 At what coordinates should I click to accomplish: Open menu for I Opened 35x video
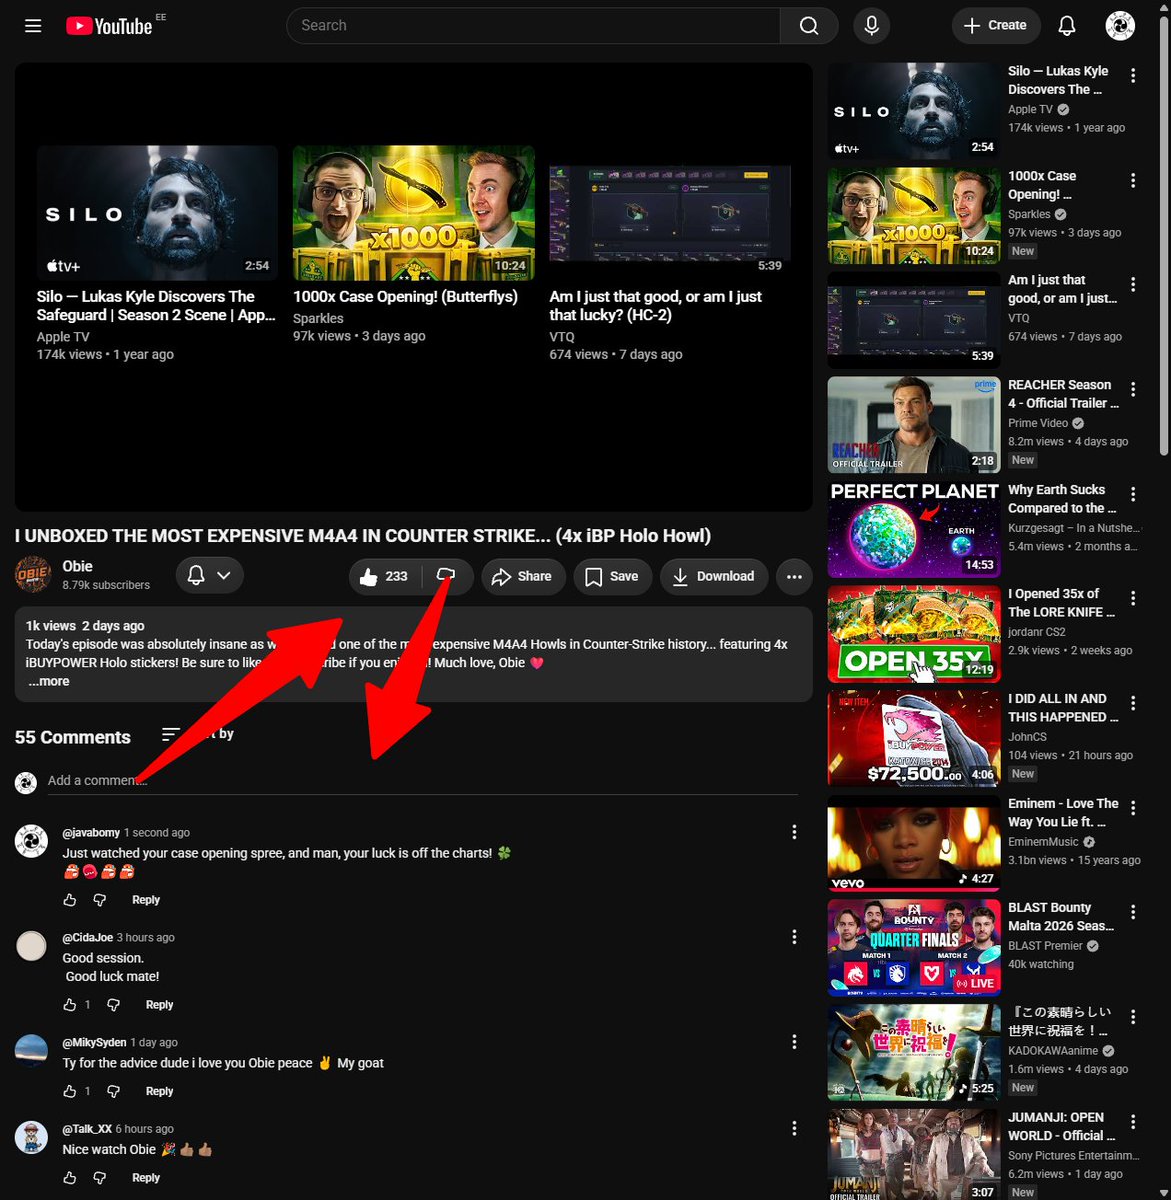click(x=1133, y=598)
